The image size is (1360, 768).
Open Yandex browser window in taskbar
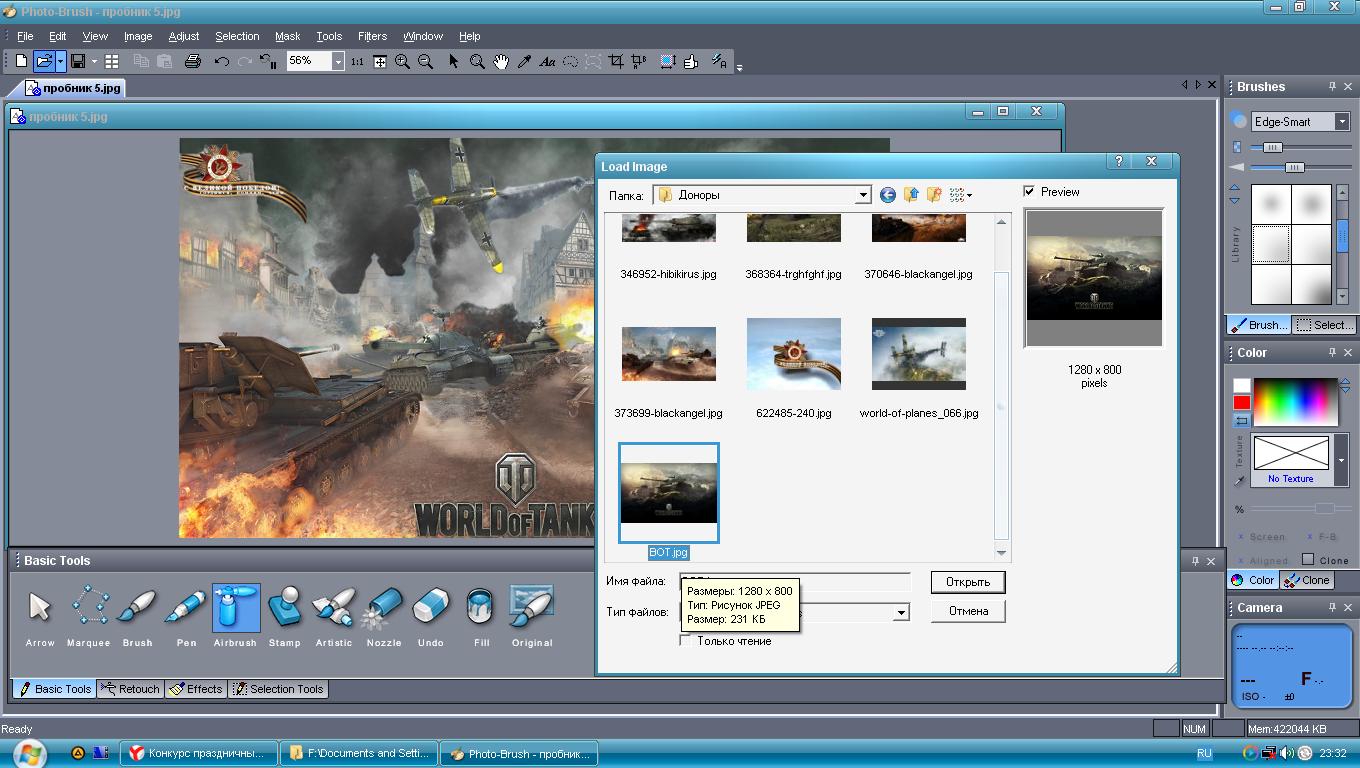[x=198, y=753]
